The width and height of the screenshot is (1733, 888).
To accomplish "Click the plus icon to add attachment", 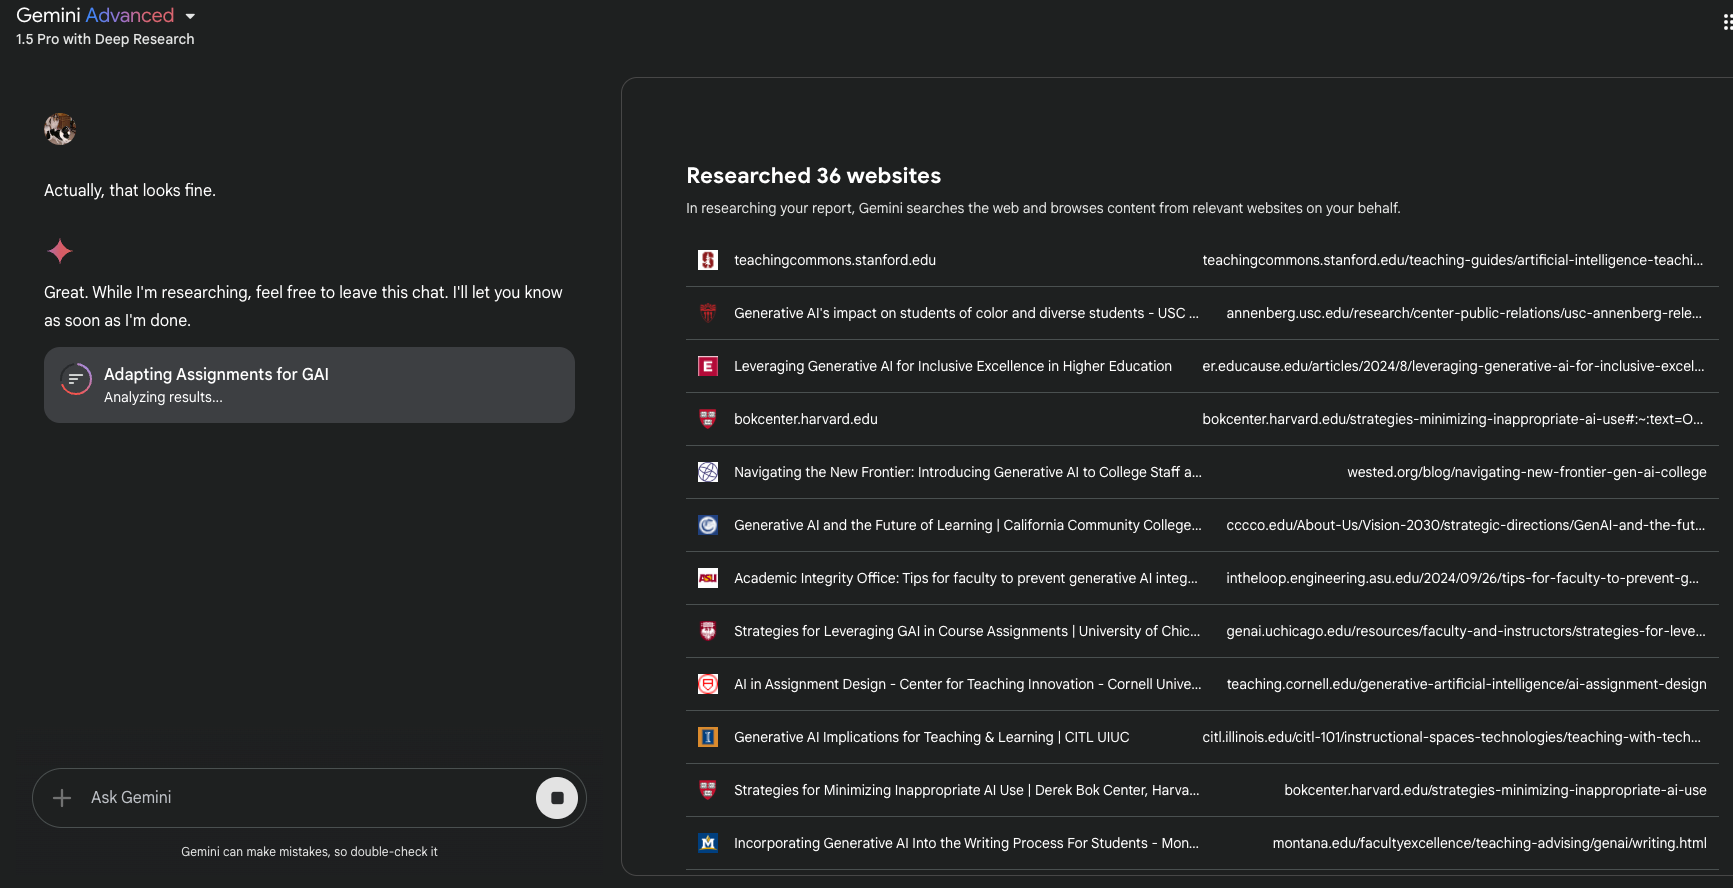I will pyautogui.click(x=62, y=798).
